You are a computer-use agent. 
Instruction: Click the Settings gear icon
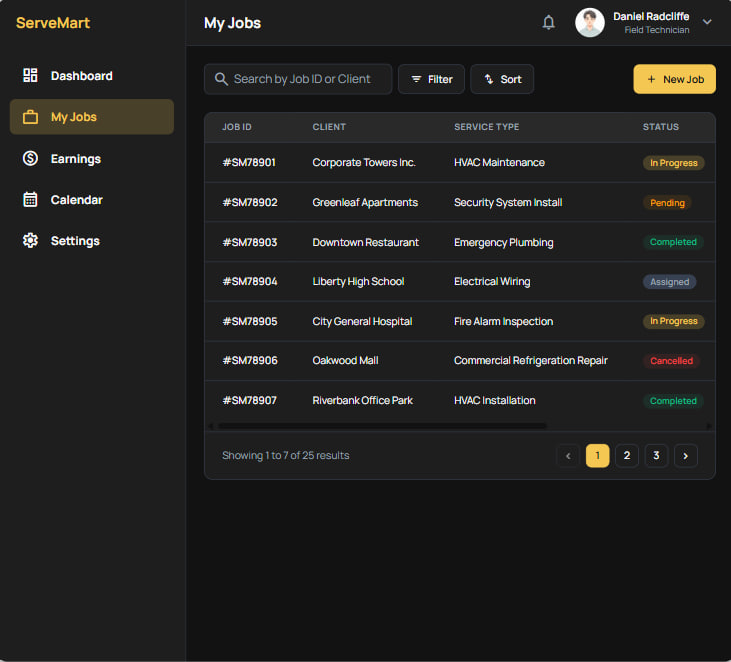30,241
